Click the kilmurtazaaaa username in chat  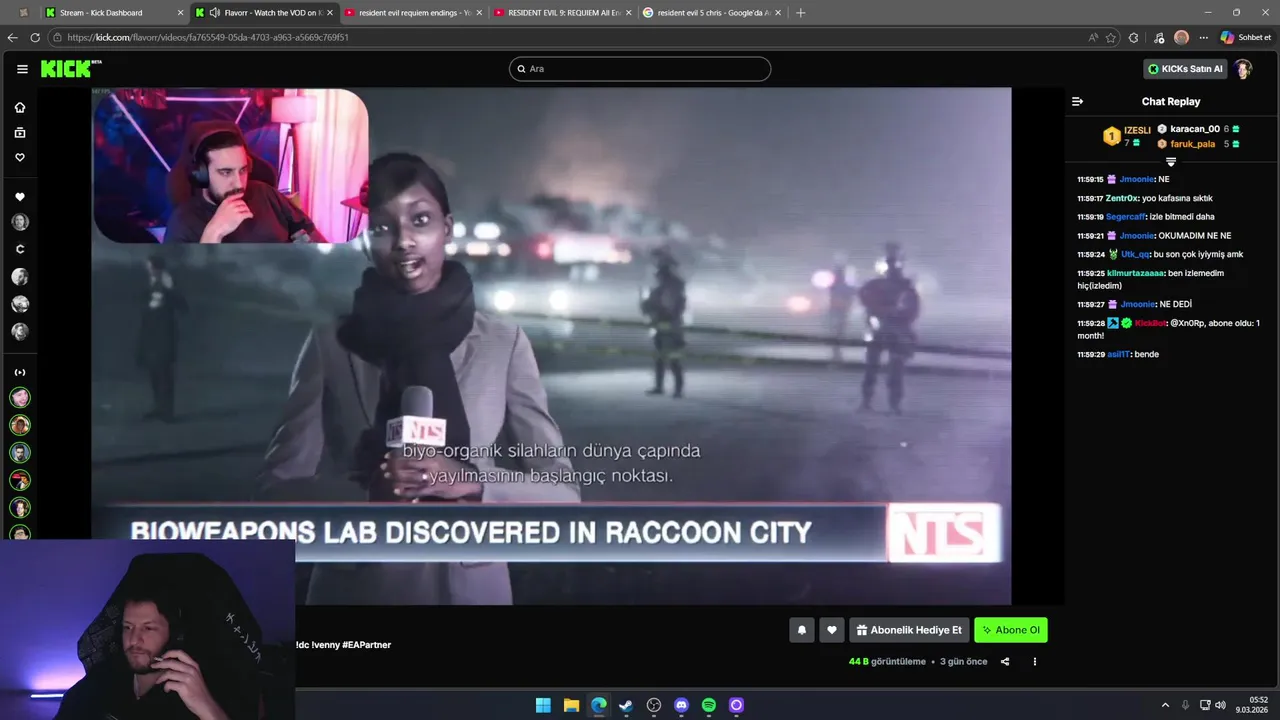1136,273
